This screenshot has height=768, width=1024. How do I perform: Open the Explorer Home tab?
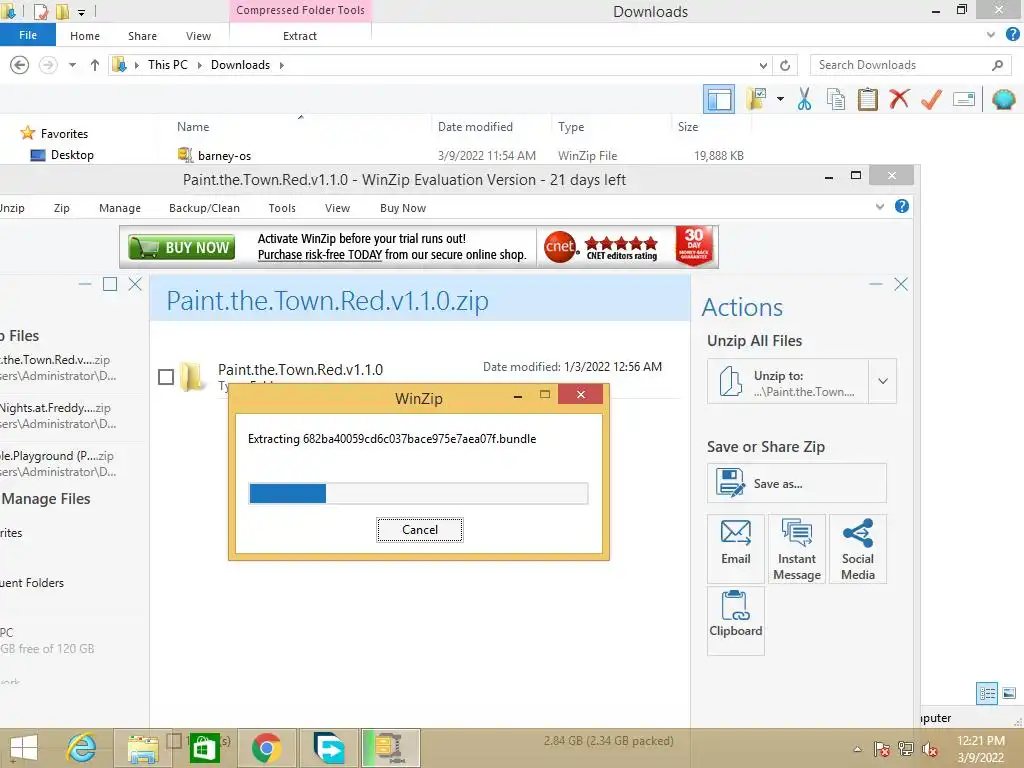coord(85,36)
